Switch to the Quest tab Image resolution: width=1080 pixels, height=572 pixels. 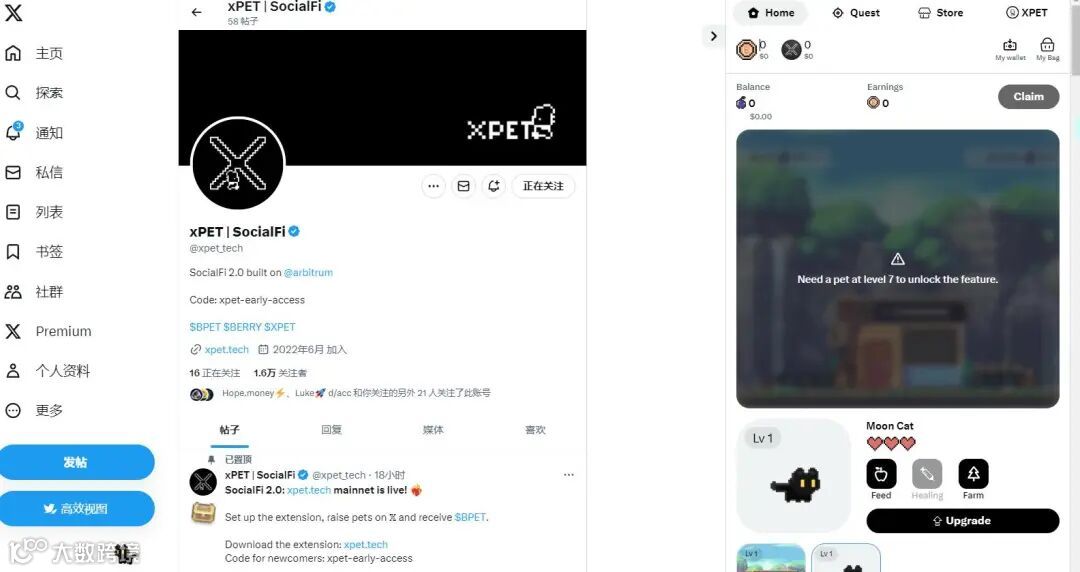coord(855,12)
